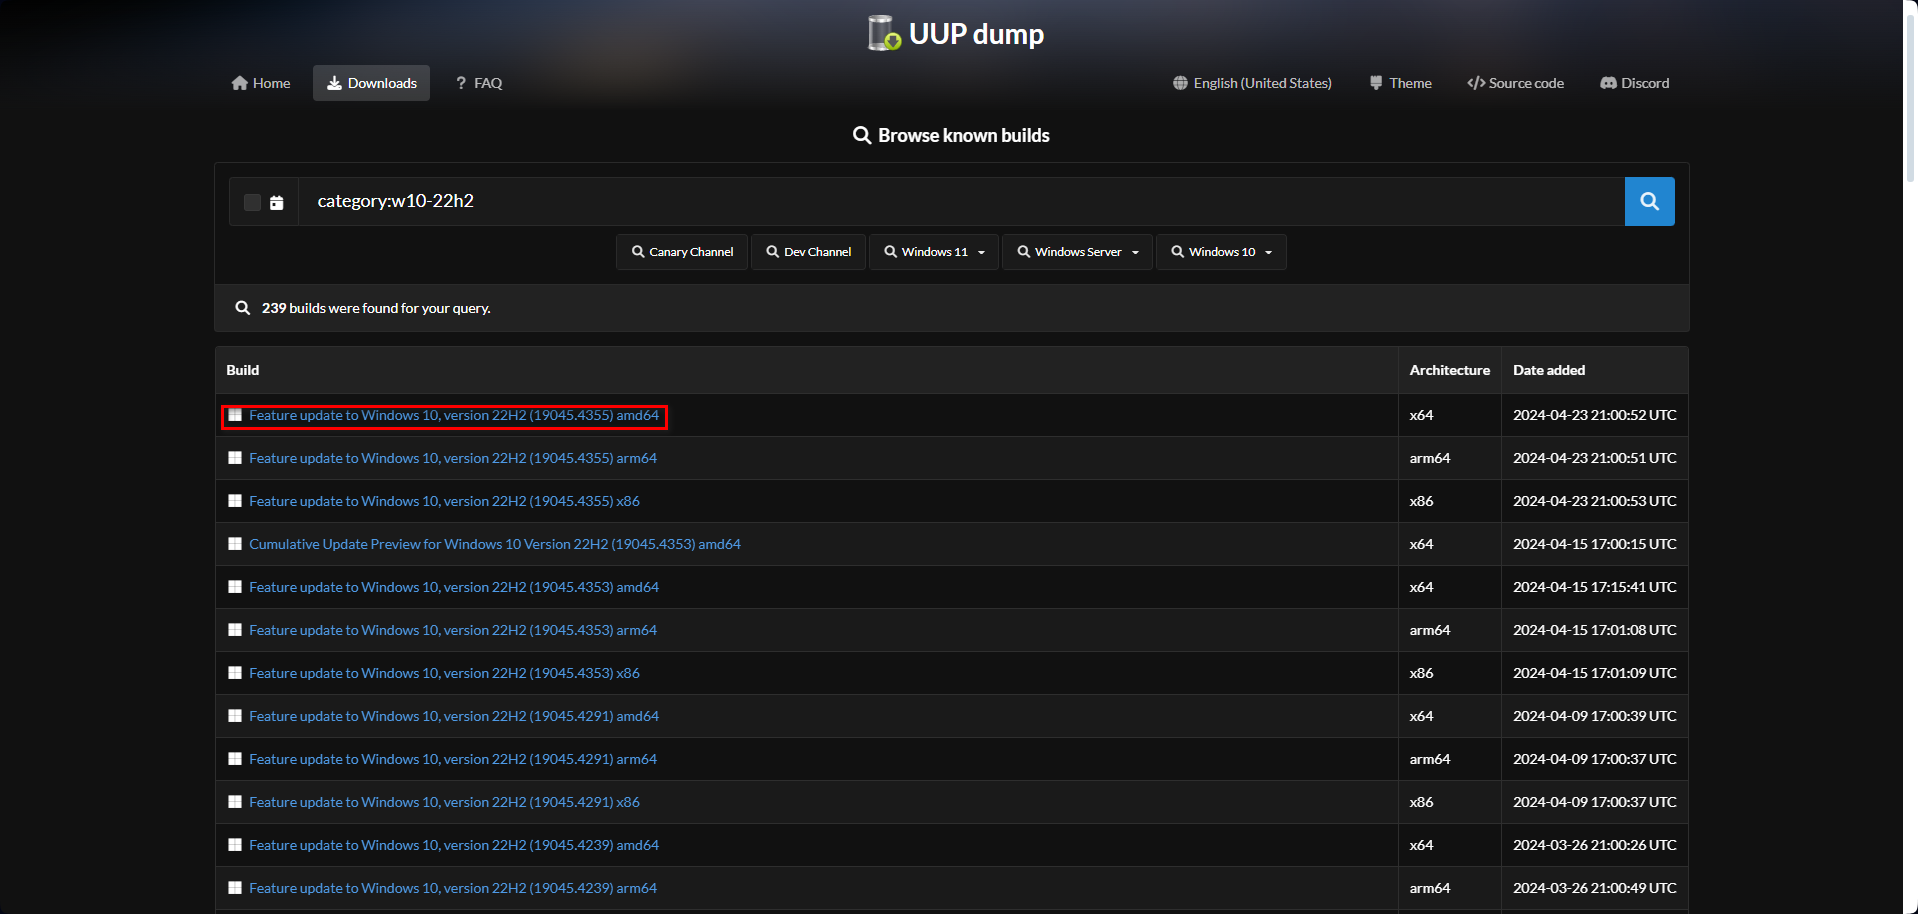This screenshot has width=1918, height=914.
Task: Click the Windows icon beside 19045.4355 arm64 build
Action: point(235,458)
